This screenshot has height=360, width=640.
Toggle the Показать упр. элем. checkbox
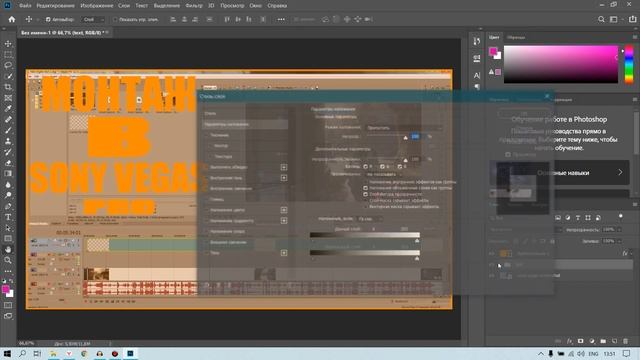point(115,19)
